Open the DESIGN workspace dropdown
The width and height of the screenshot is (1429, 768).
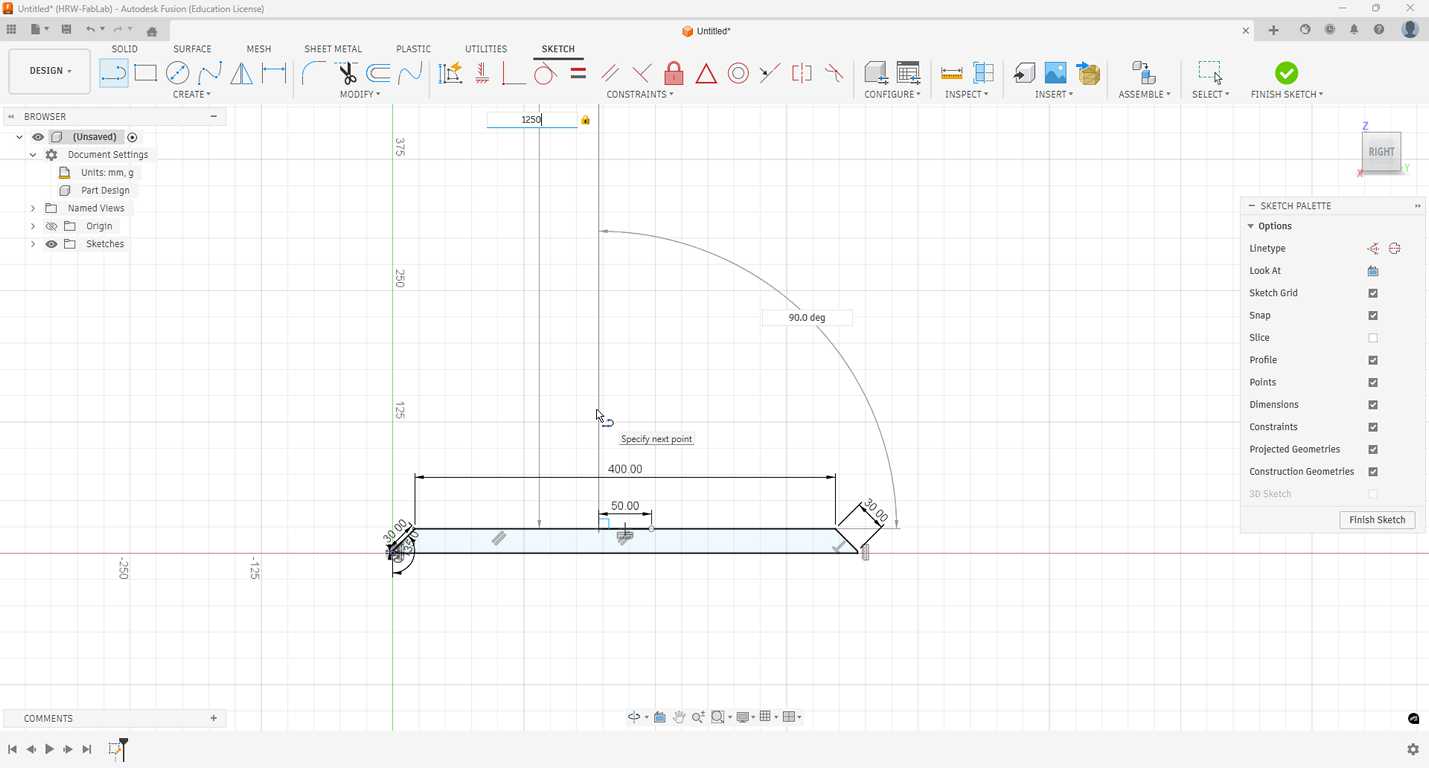(x=50, y=71)
